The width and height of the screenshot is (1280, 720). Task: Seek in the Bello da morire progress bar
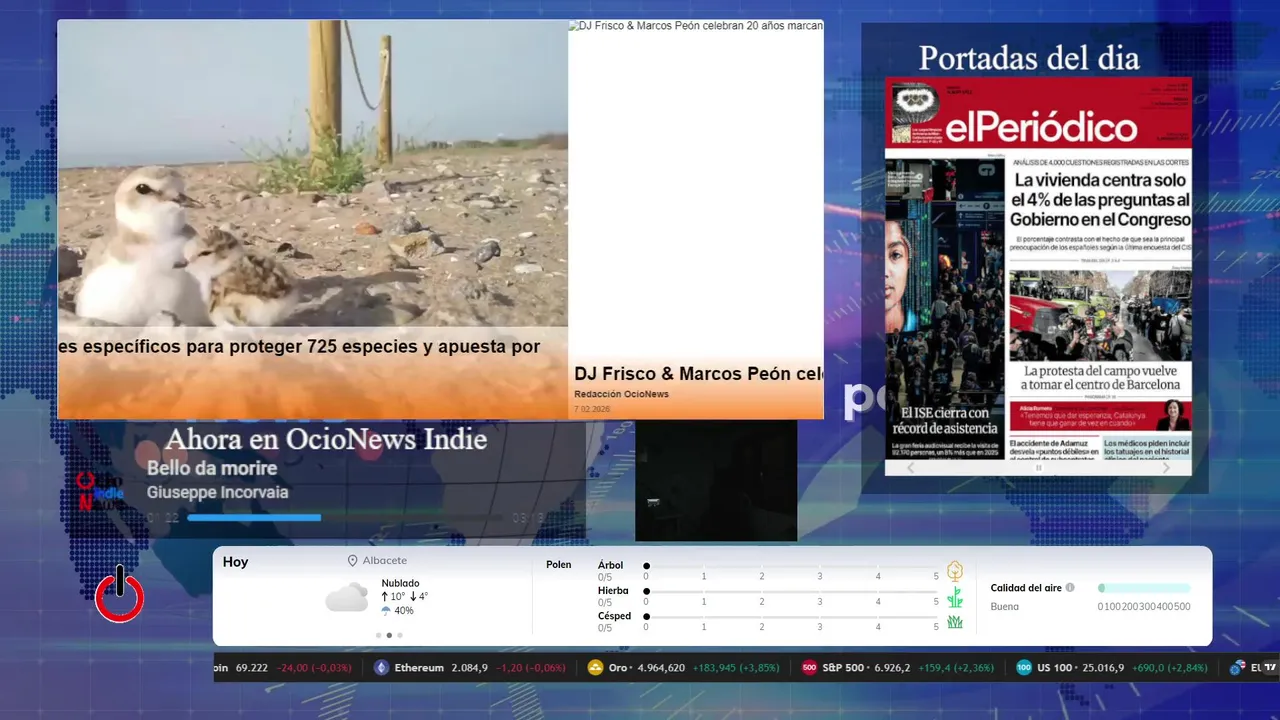pyautogui.click(x=345, y=517)
